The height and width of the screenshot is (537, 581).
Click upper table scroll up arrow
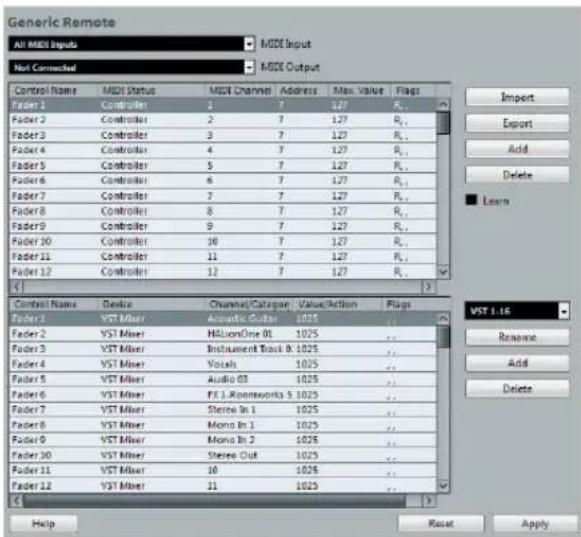coord(443,105)
